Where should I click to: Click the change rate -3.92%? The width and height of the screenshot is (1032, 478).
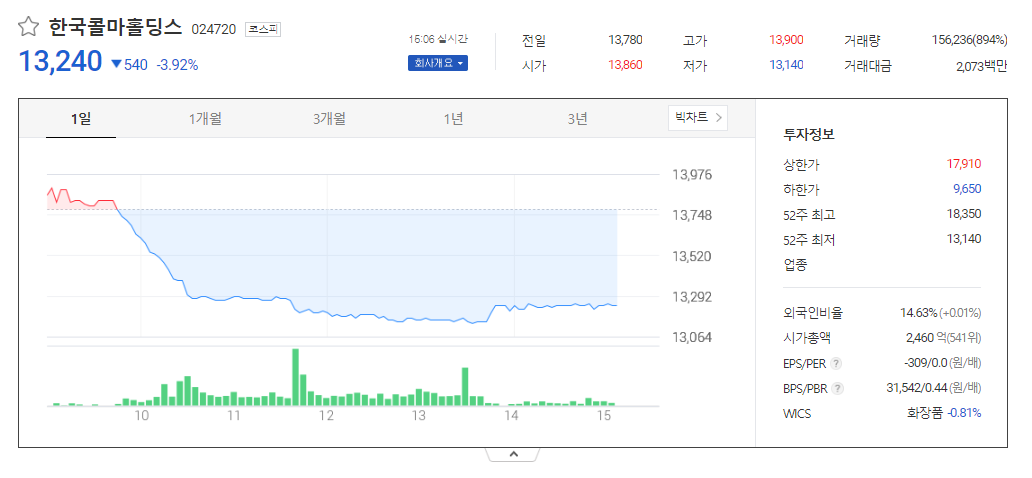tap(177, 65)
